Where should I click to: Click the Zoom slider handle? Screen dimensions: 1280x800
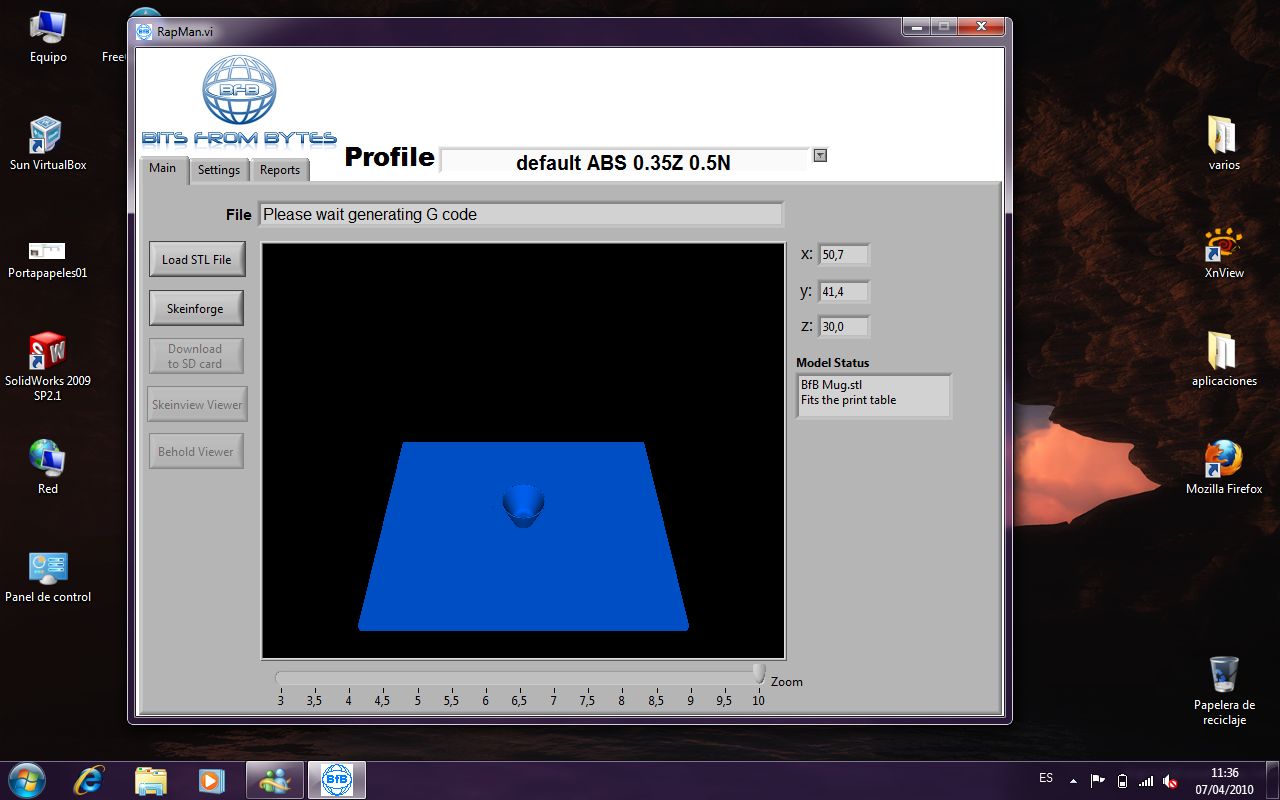(759, 673)
